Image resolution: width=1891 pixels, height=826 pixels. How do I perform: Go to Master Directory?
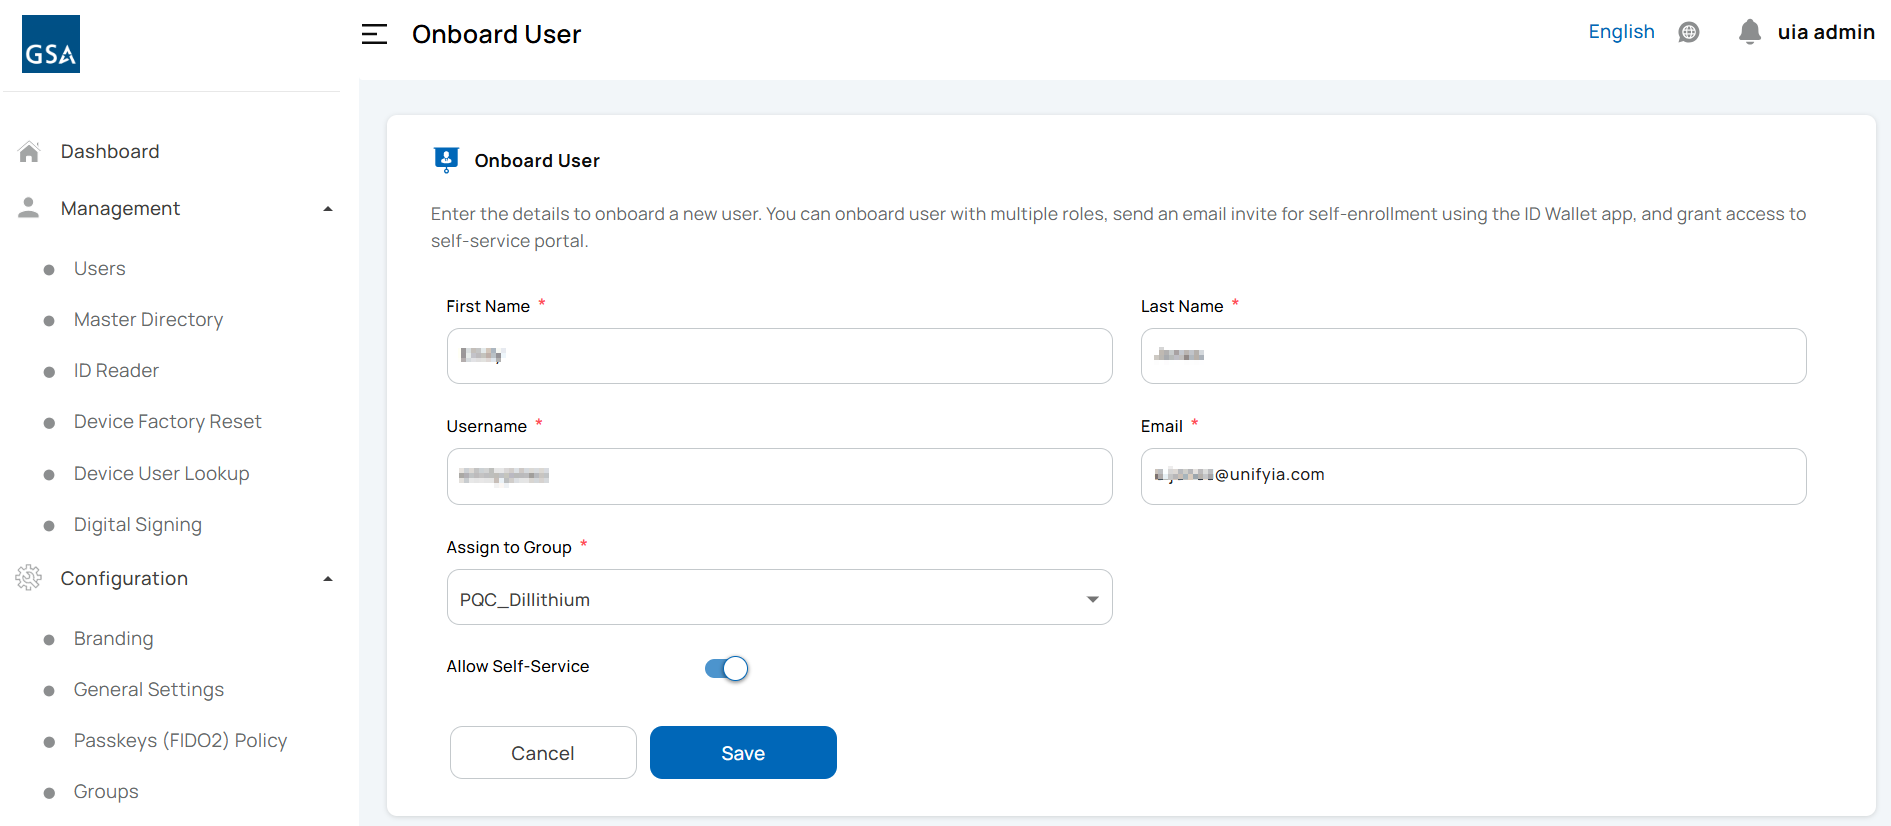click(x=148, y=320)
